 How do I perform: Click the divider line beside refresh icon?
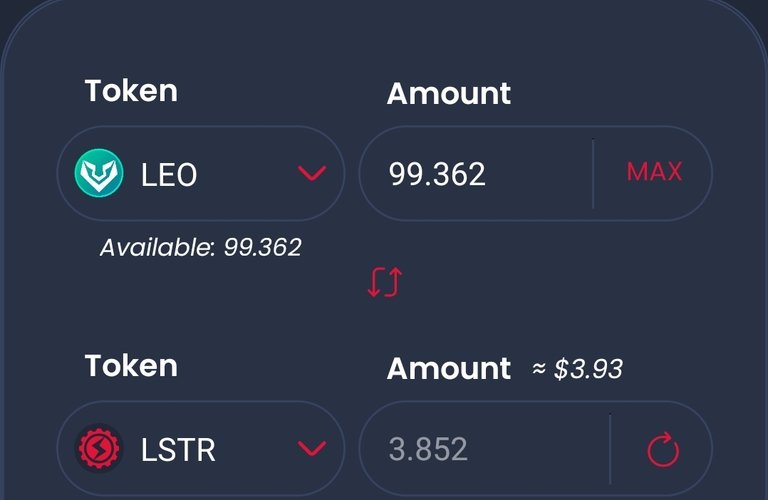click(x=610, y=449)
